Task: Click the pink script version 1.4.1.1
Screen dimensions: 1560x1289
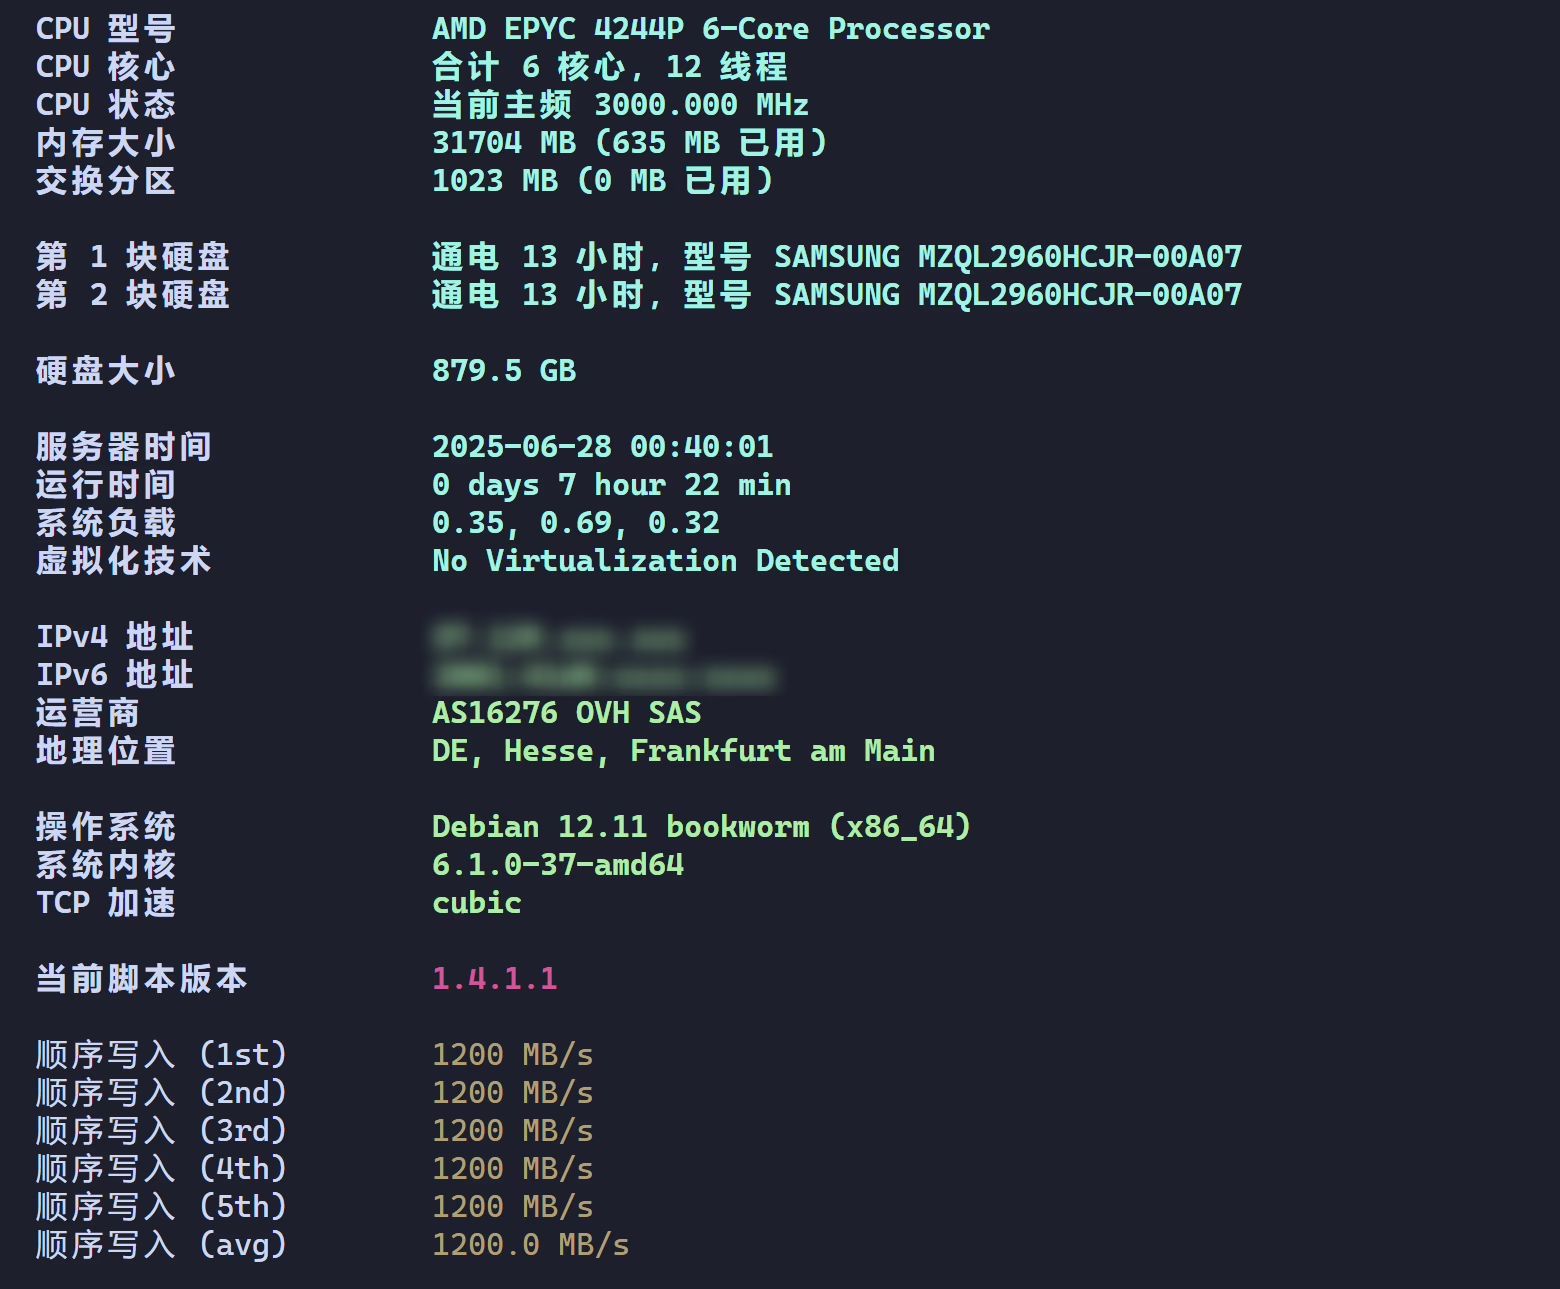Action: point(495,979)
